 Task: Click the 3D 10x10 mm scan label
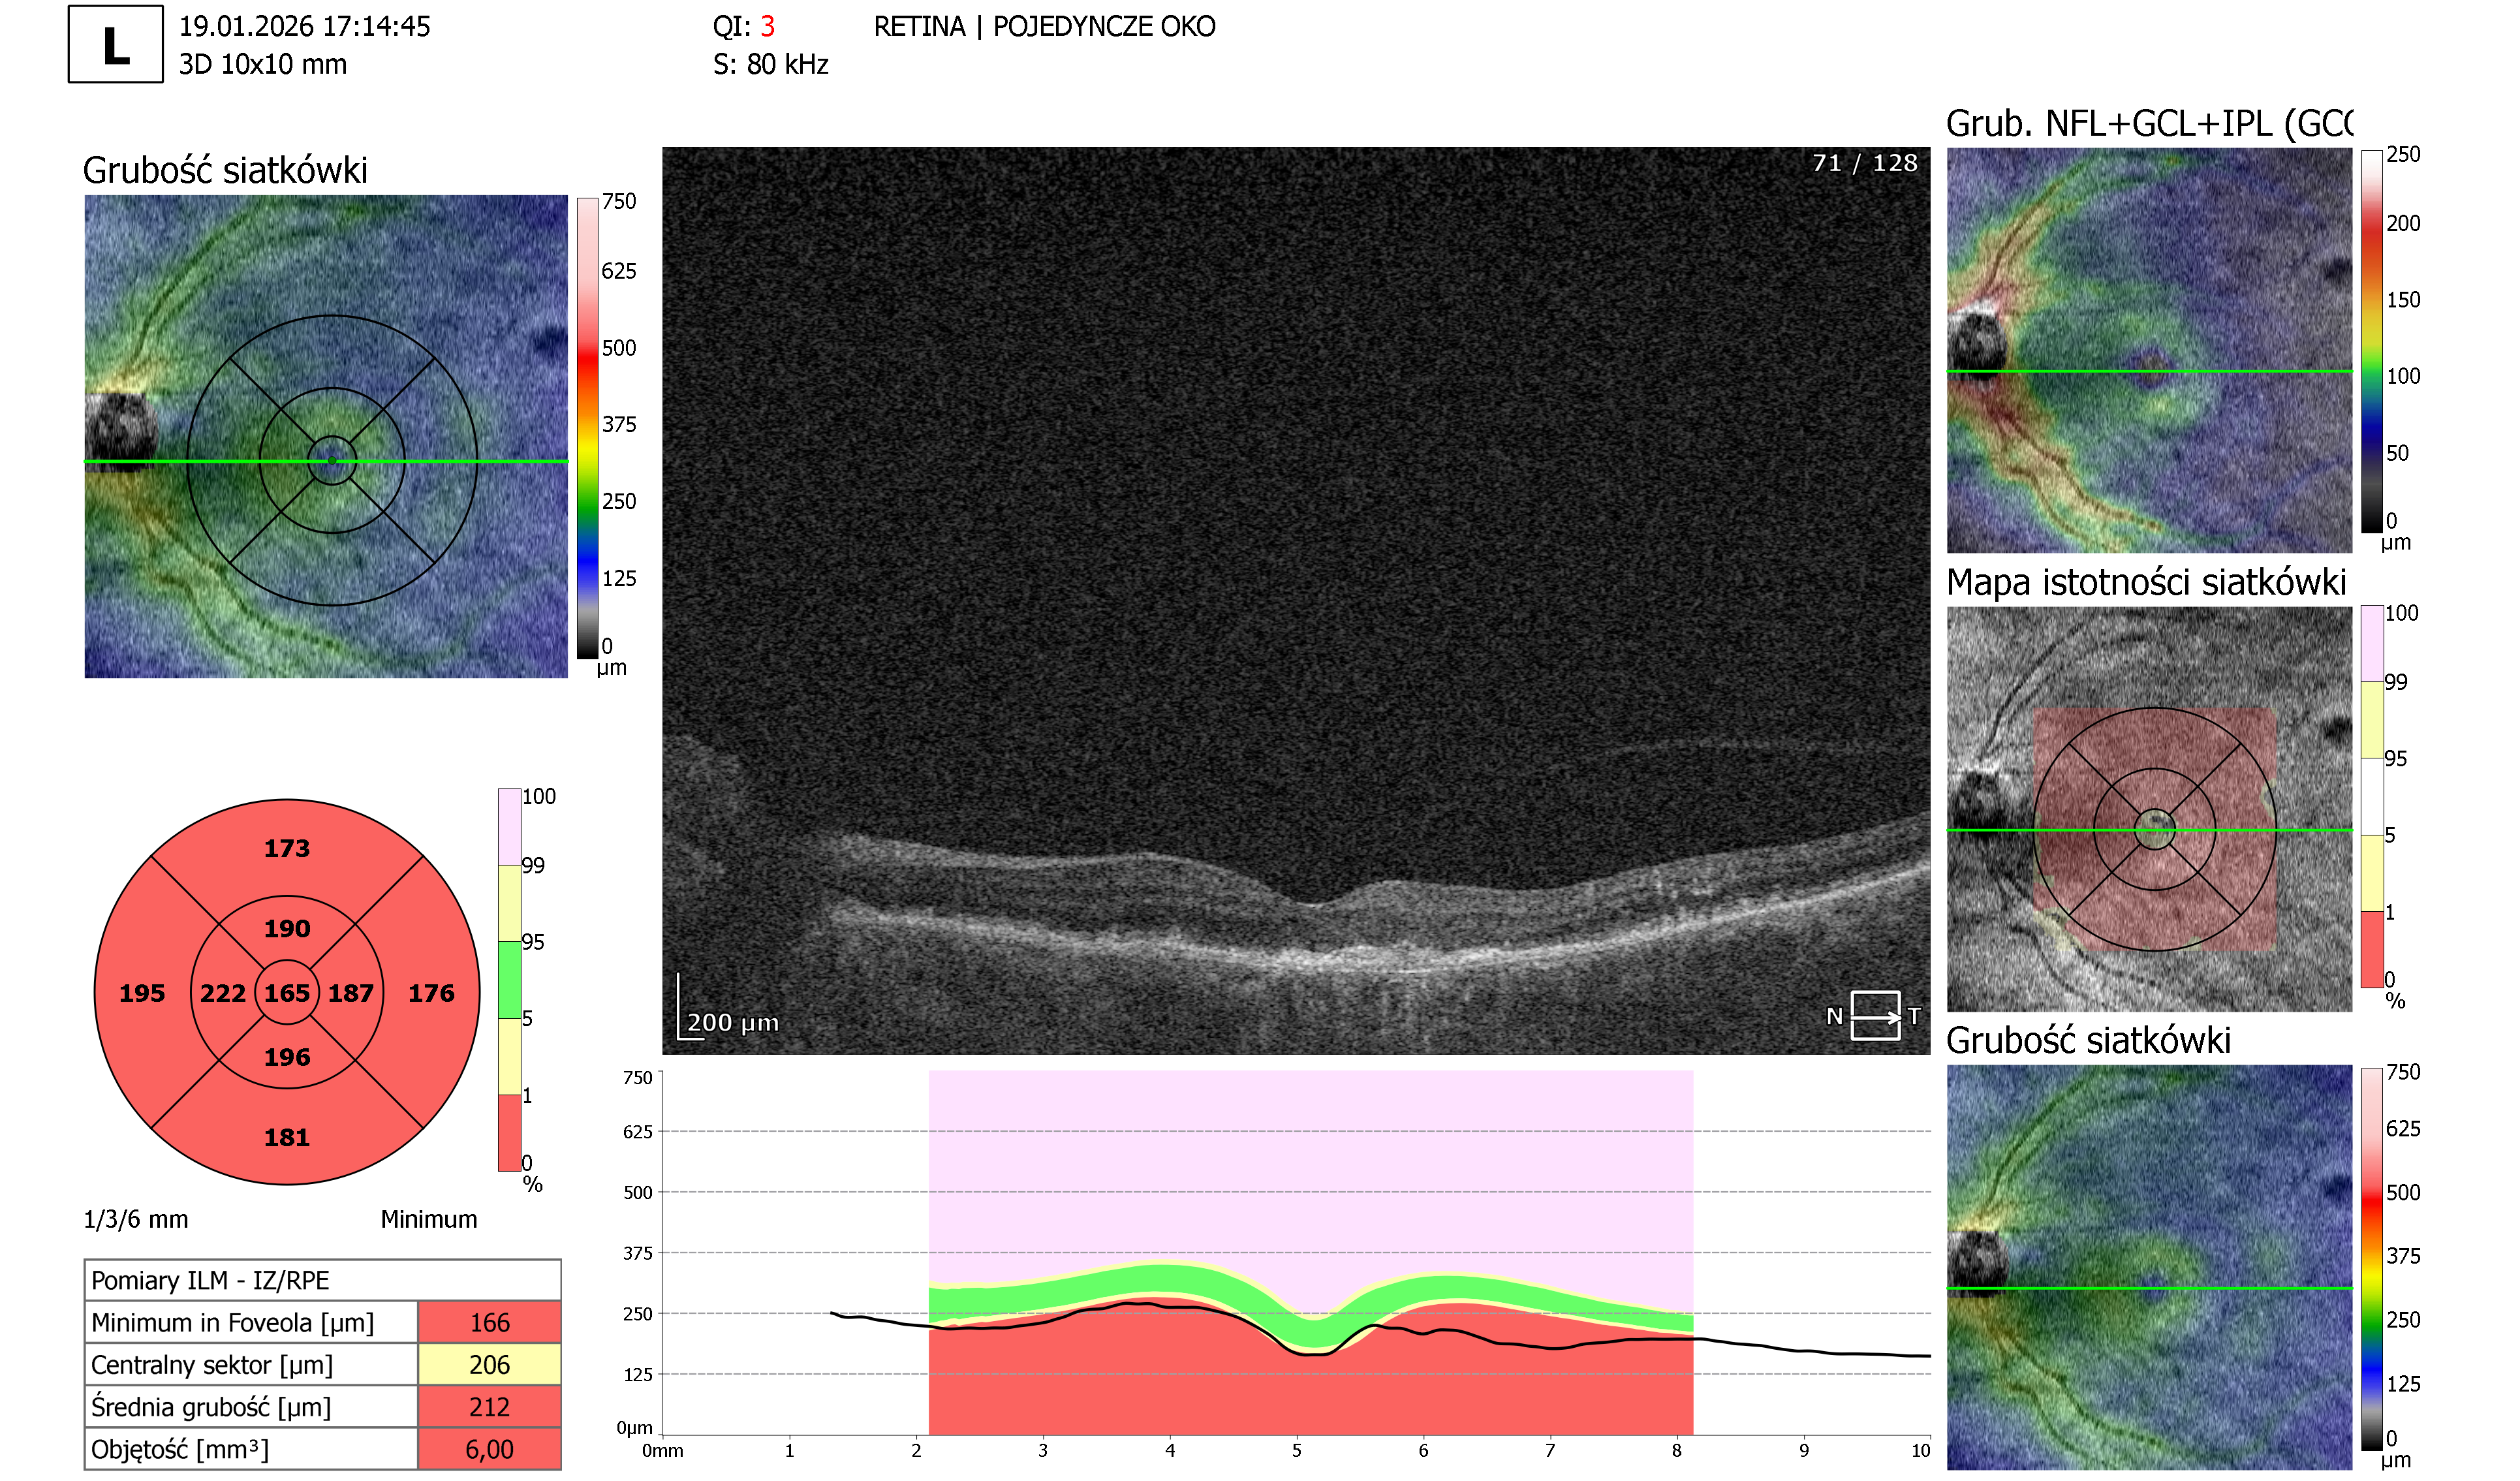point(263,64)
